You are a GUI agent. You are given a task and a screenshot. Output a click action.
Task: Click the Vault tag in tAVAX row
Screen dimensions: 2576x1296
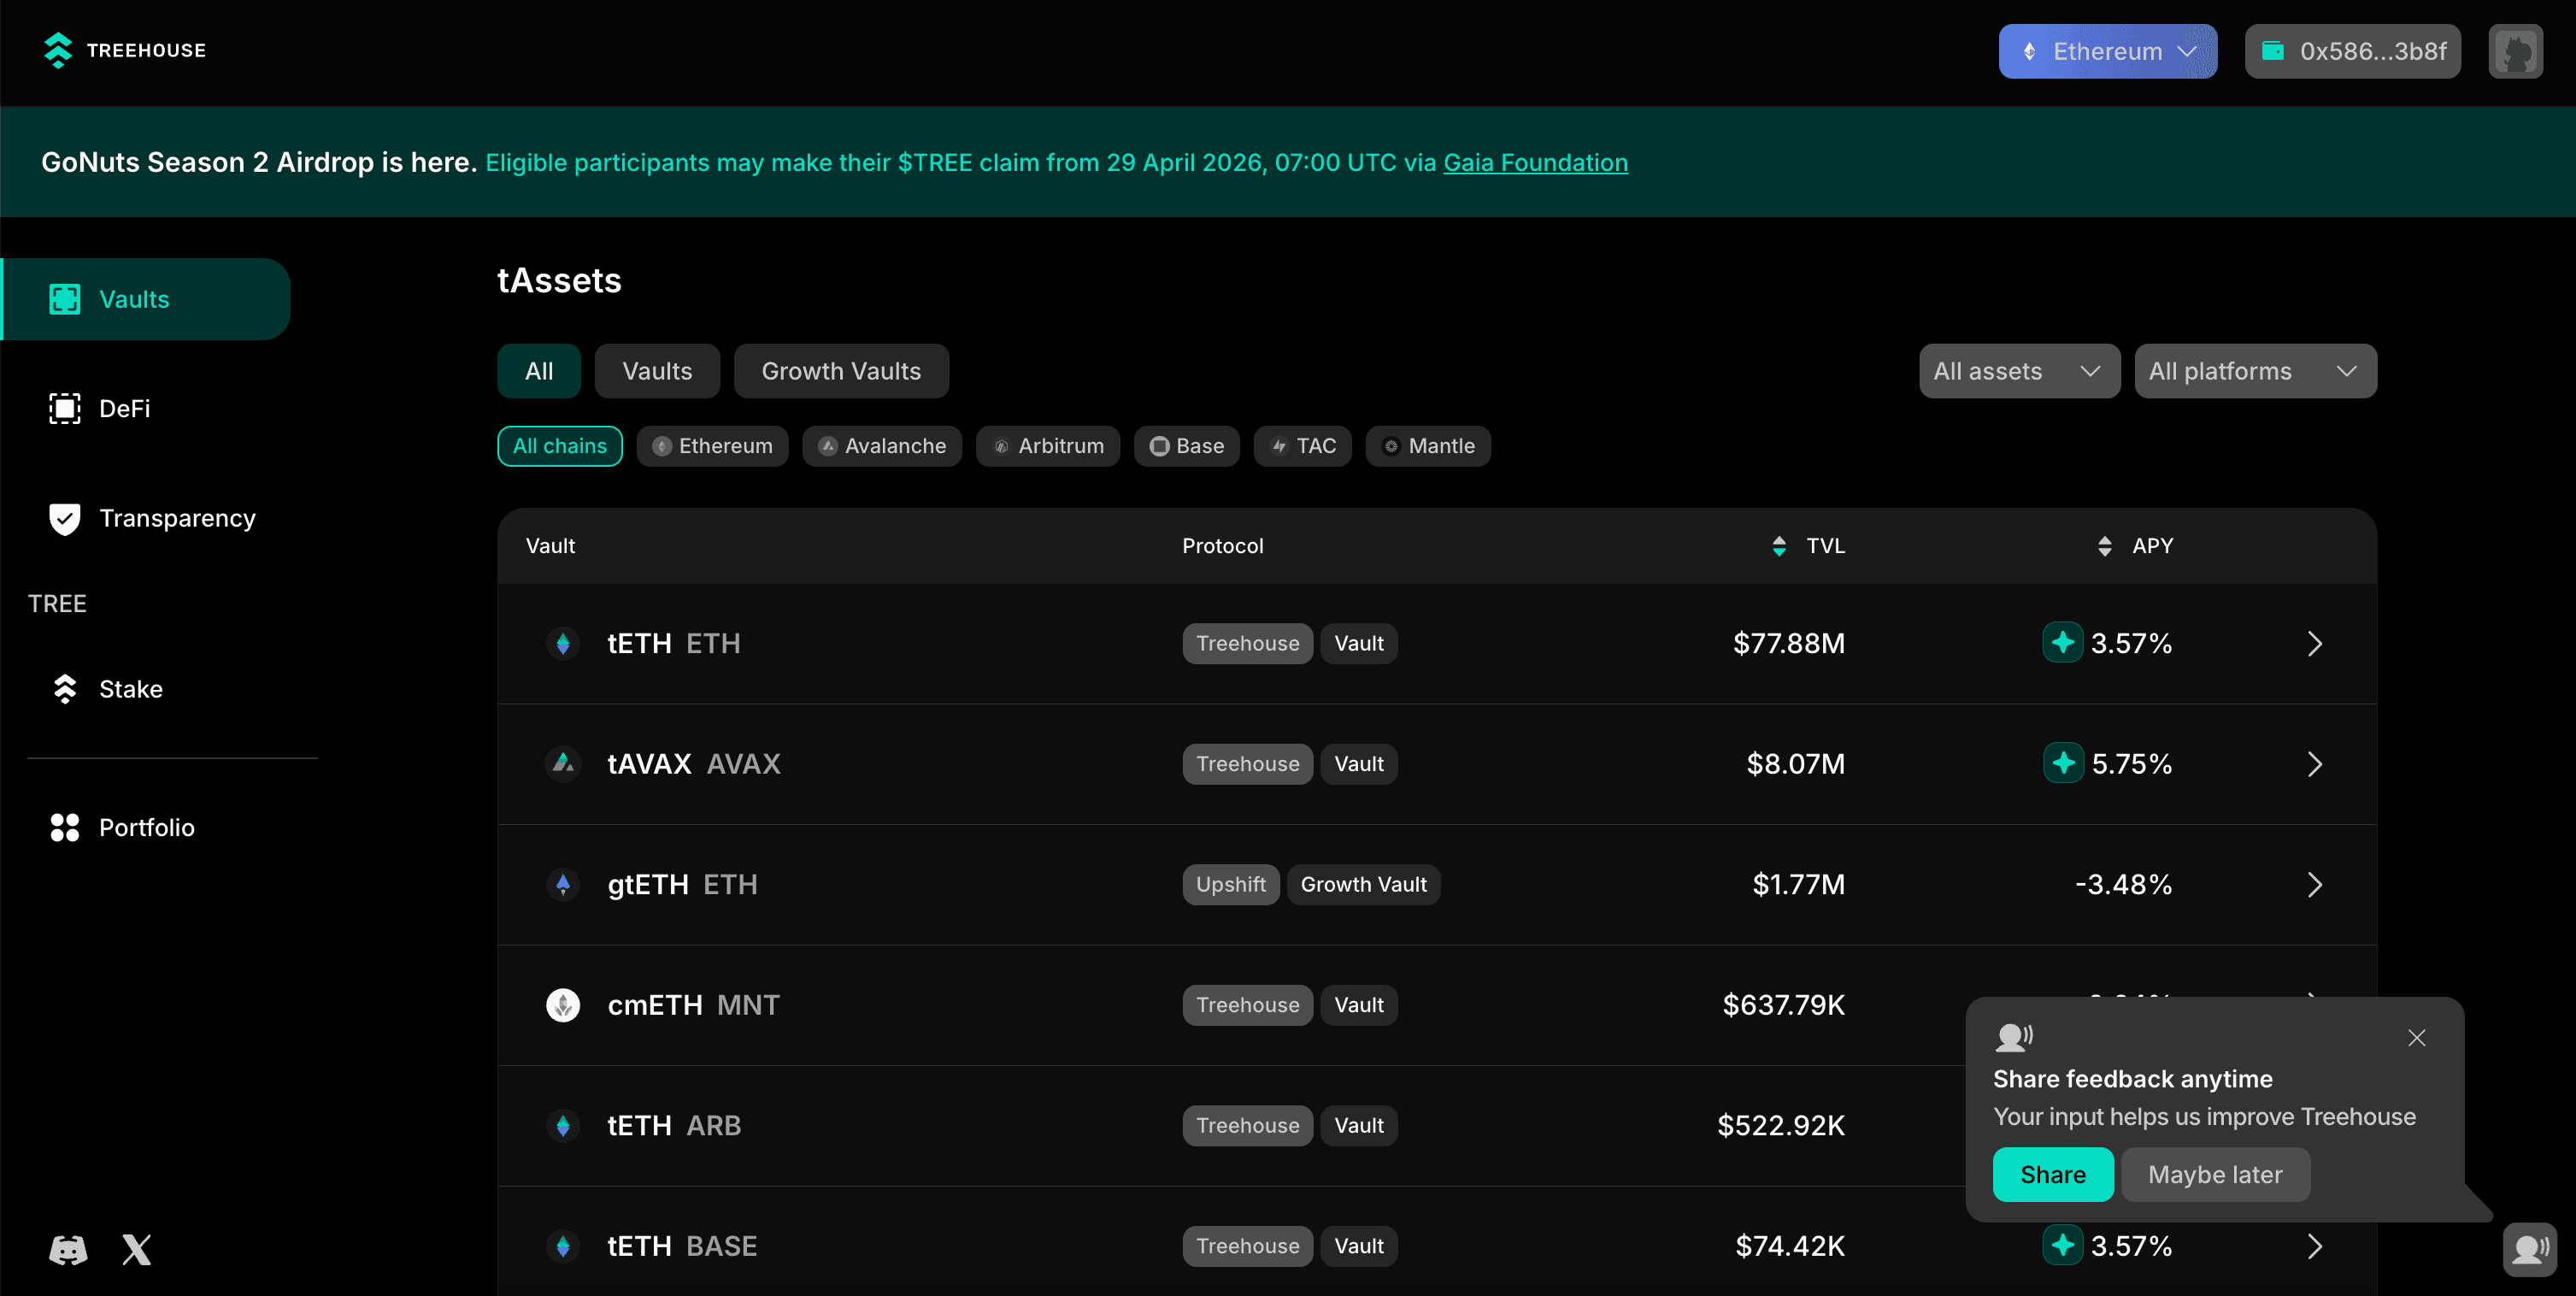(x=1359, y=764)
